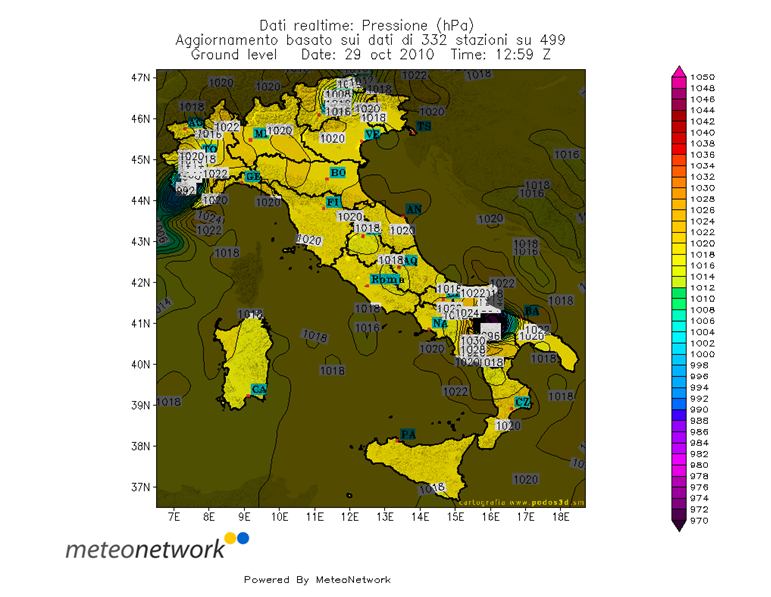This screenshot has width=771, height=597.
Task: Select the TS city label
Action: (424, 126)
